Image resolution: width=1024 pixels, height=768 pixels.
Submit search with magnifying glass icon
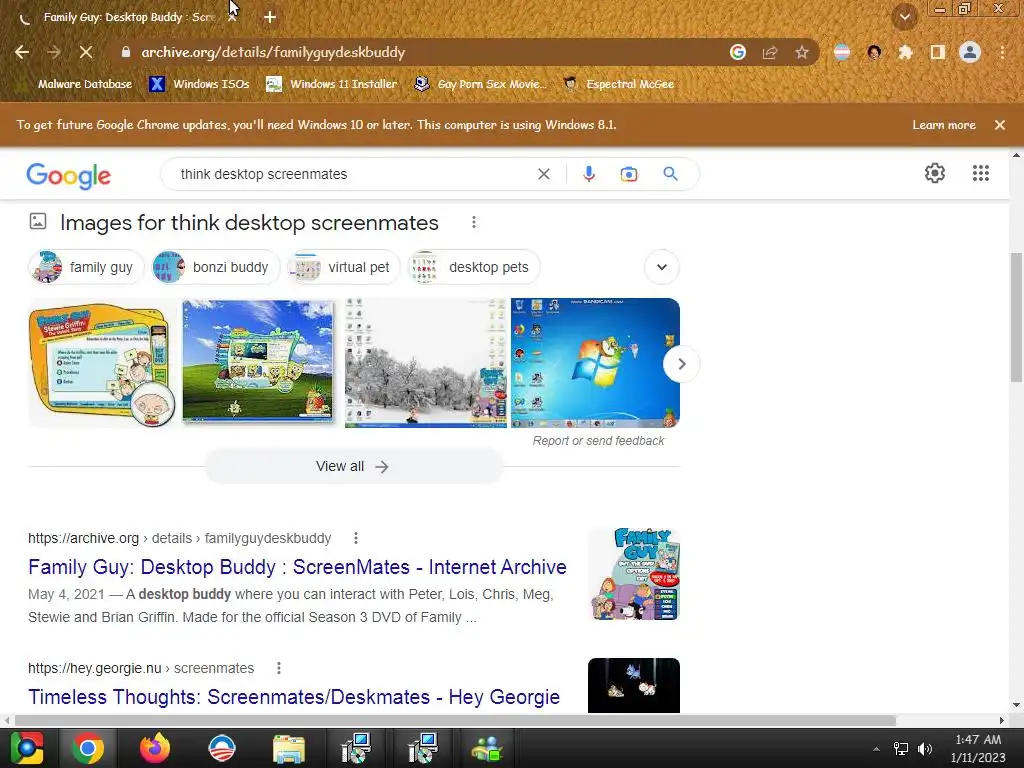[670, 174]
